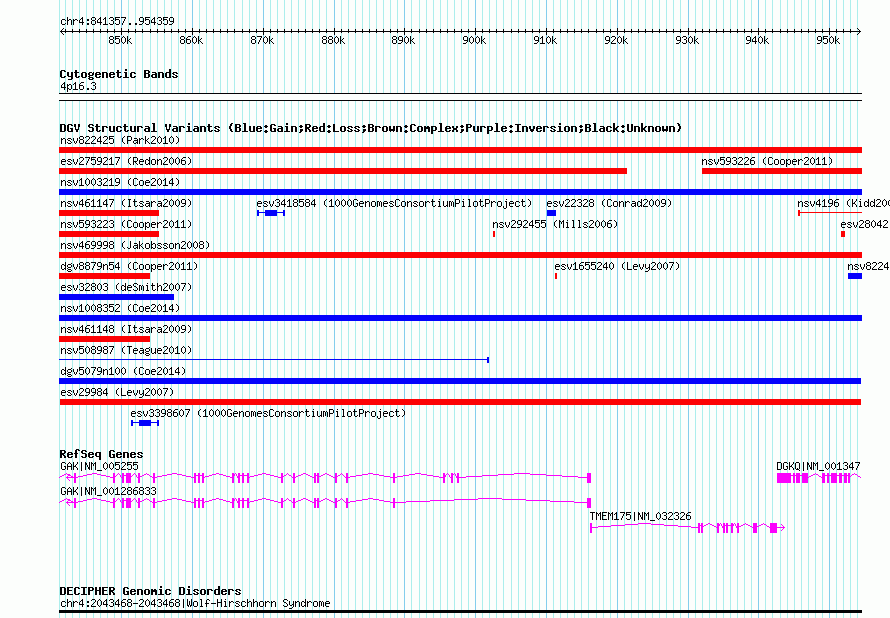Open nsv461148 (Itsara2009) label

point(126,329)
